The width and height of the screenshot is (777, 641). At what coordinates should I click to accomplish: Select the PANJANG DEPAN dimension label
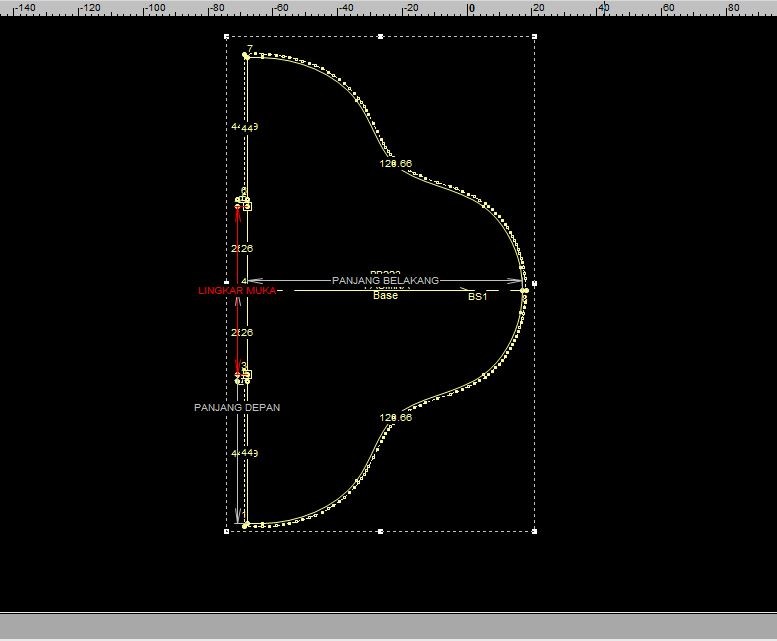pyautogui.click(x=237, y=408)
